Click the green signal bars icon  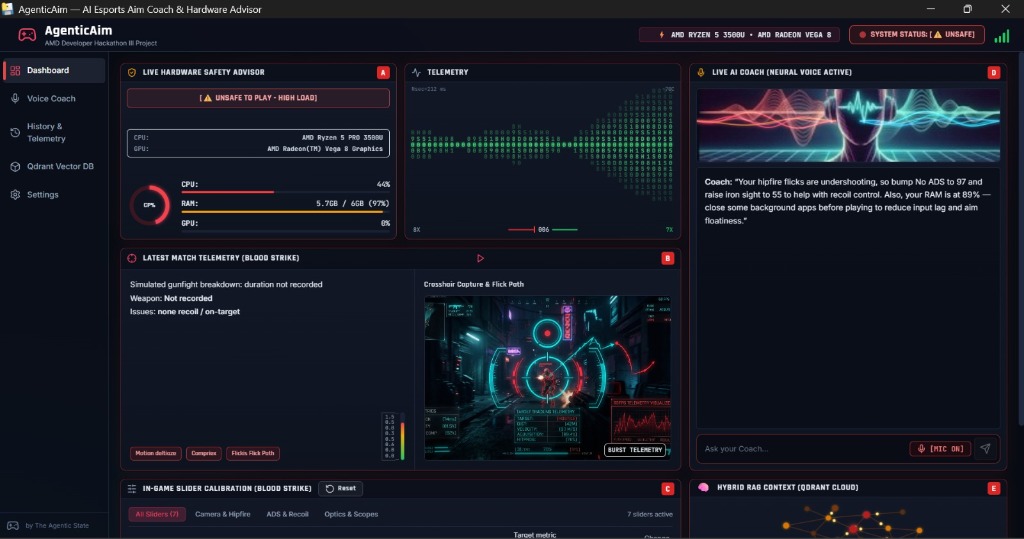[1001, 36]
